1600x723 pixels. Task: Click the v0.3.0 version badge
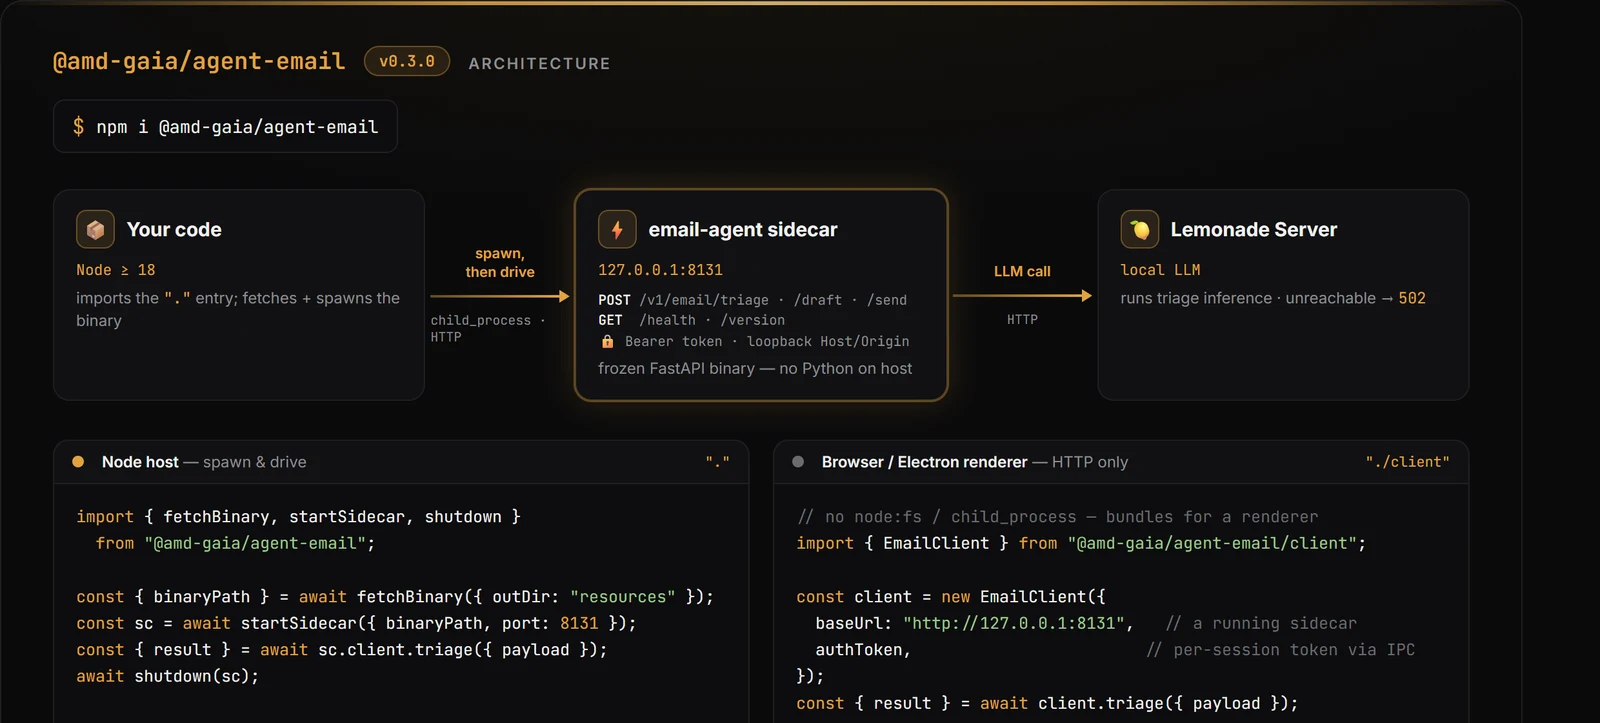(407, 61)
